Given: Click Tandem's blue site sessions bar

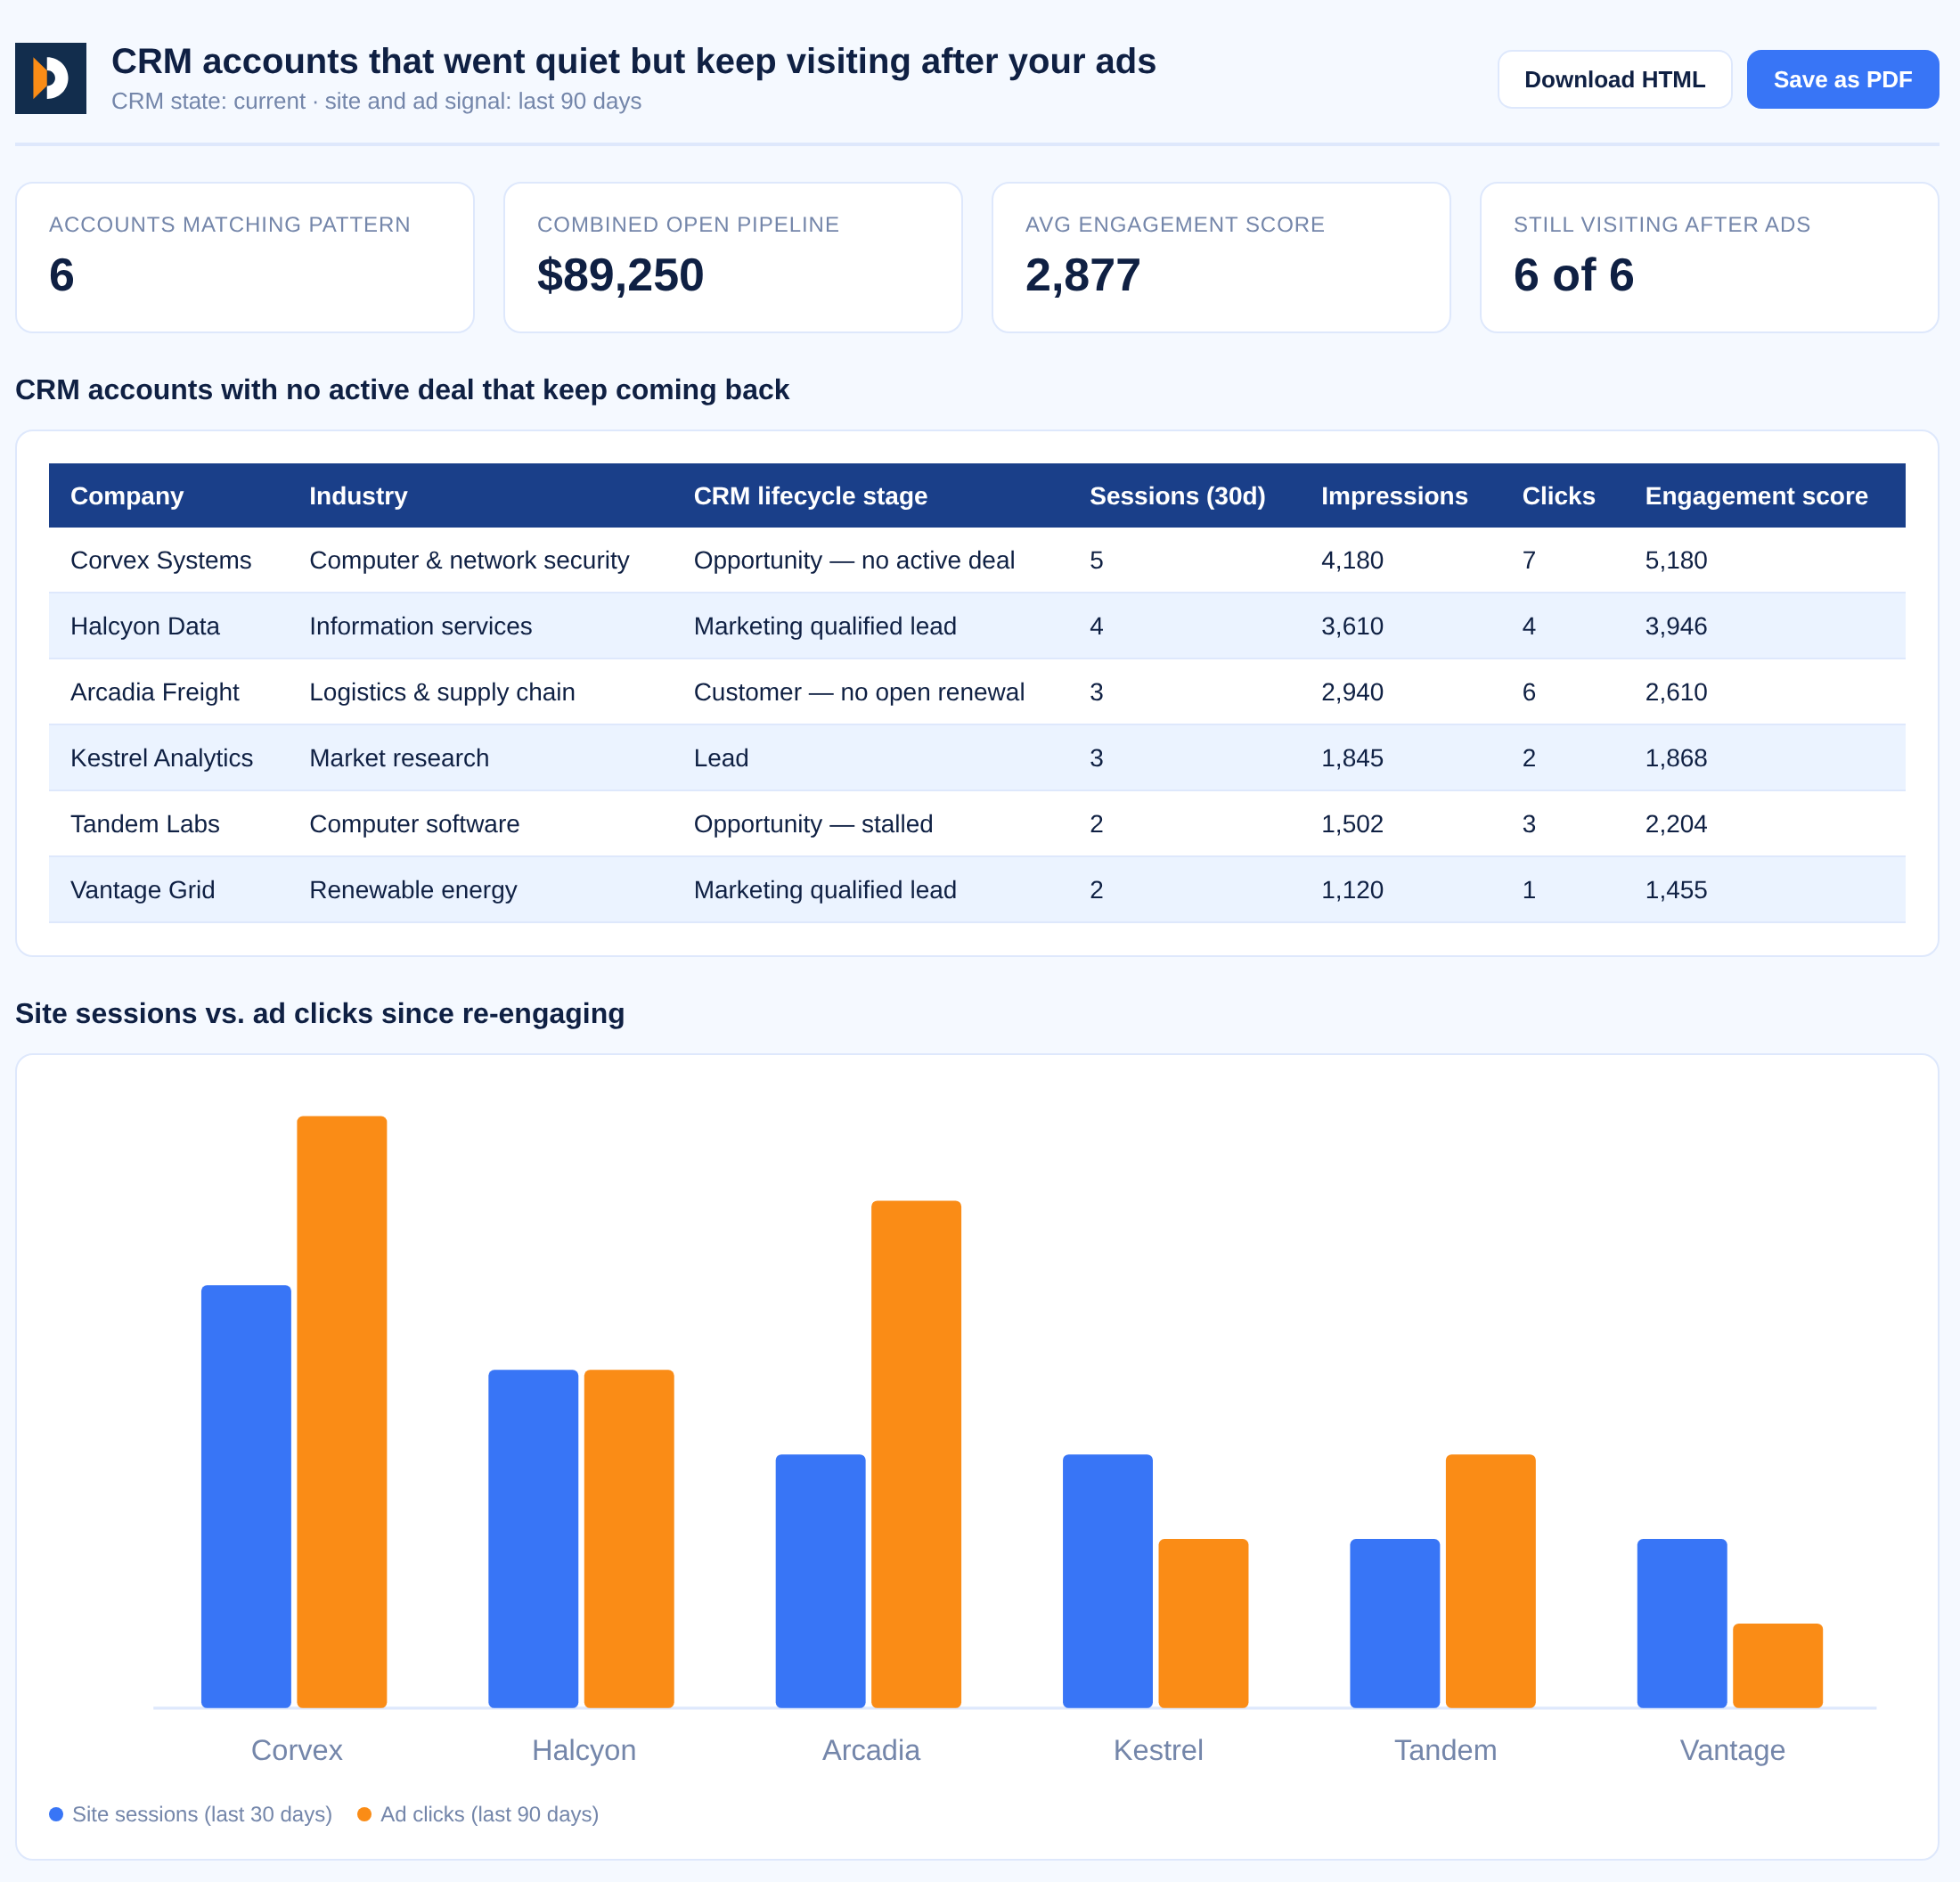Looking at the screenshot, I should tap(1394, 1623).
